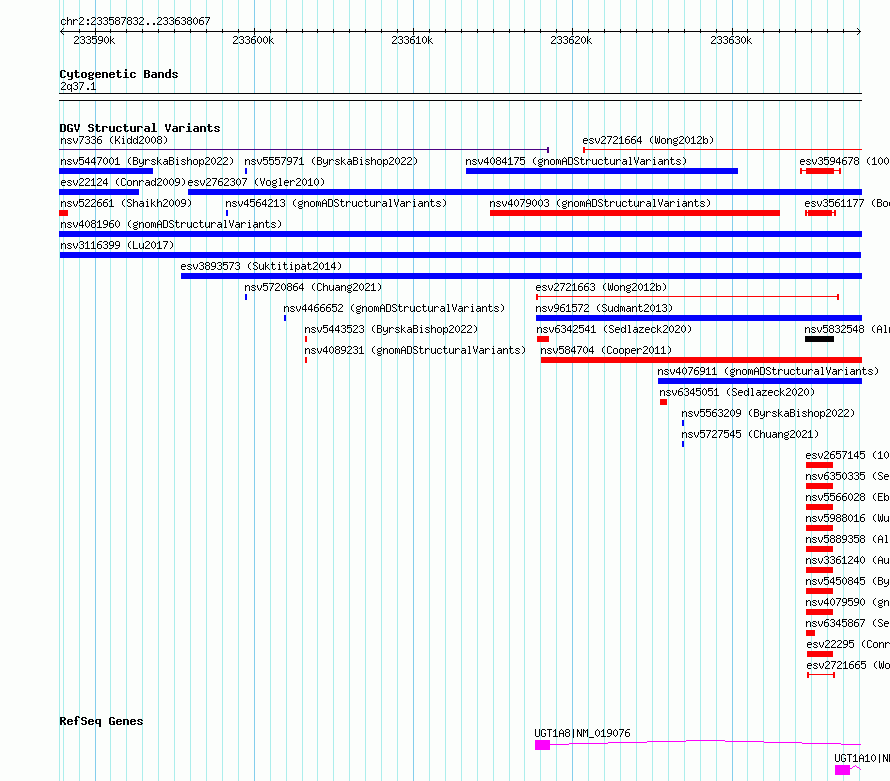890x781 pixels.
Task: Click nsv5727545 (Chuang2021) label
Action: (x=750, y=434)
